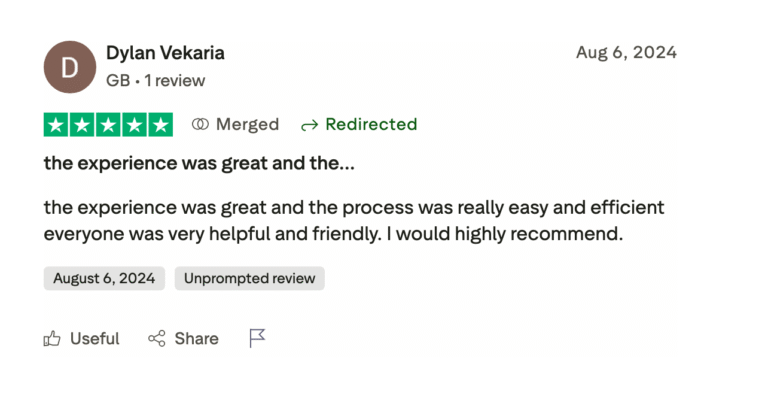
Task: Click the middle third rating star
Action: [x=108, y=125]
